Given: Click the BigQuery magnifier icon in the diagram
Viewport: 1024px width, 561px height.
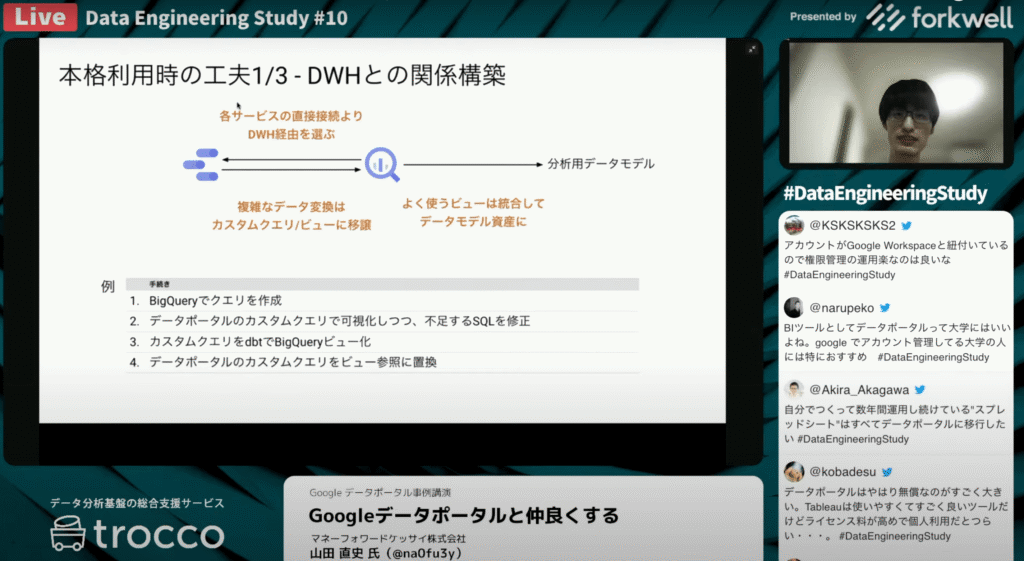Looking at the screenshot, I should click(x=382, y=164).
